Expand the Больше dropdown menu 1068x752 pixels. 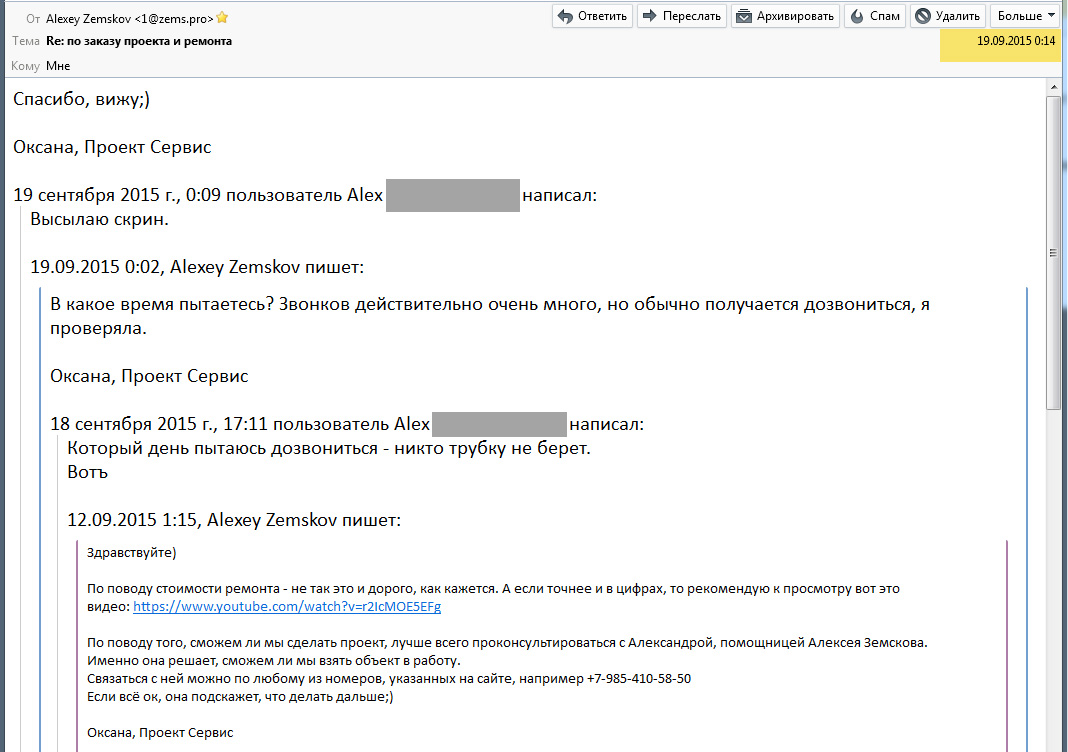tap(1026, 16)
